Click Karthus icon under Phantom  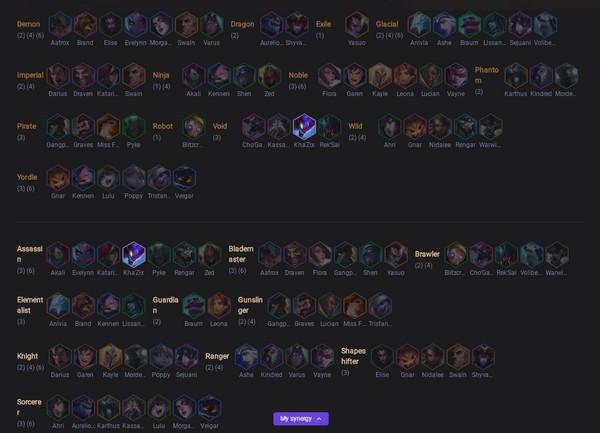tap(516, 76)
